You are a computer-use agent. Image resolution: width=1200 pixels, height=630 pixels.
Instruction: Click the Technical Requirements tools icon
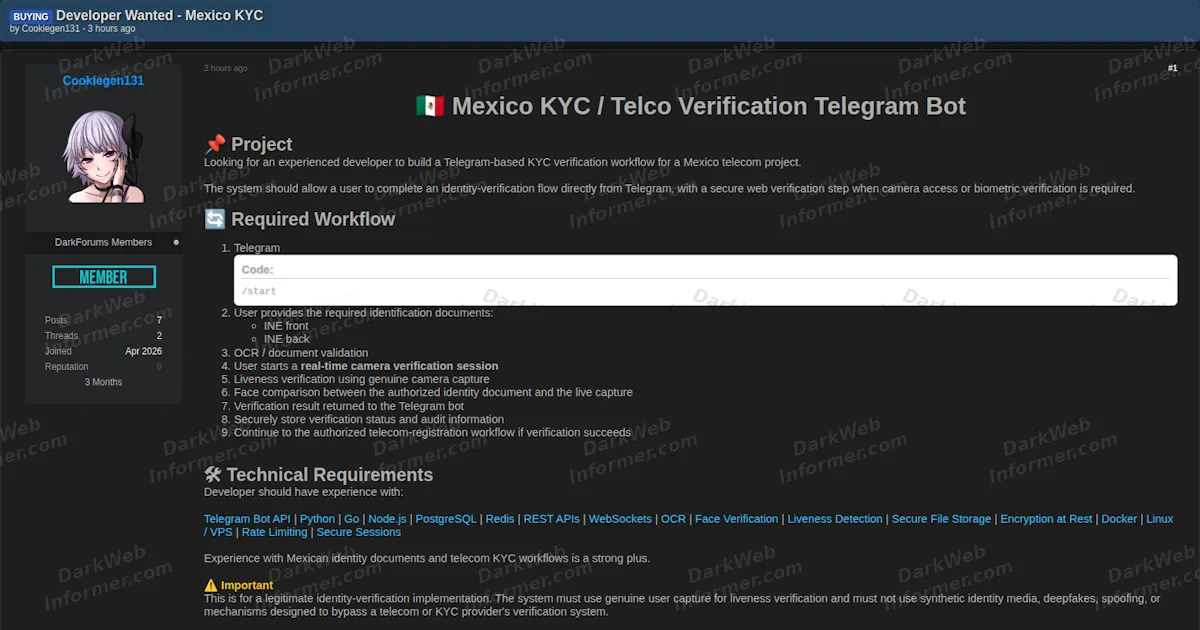[x=213, y=475]
